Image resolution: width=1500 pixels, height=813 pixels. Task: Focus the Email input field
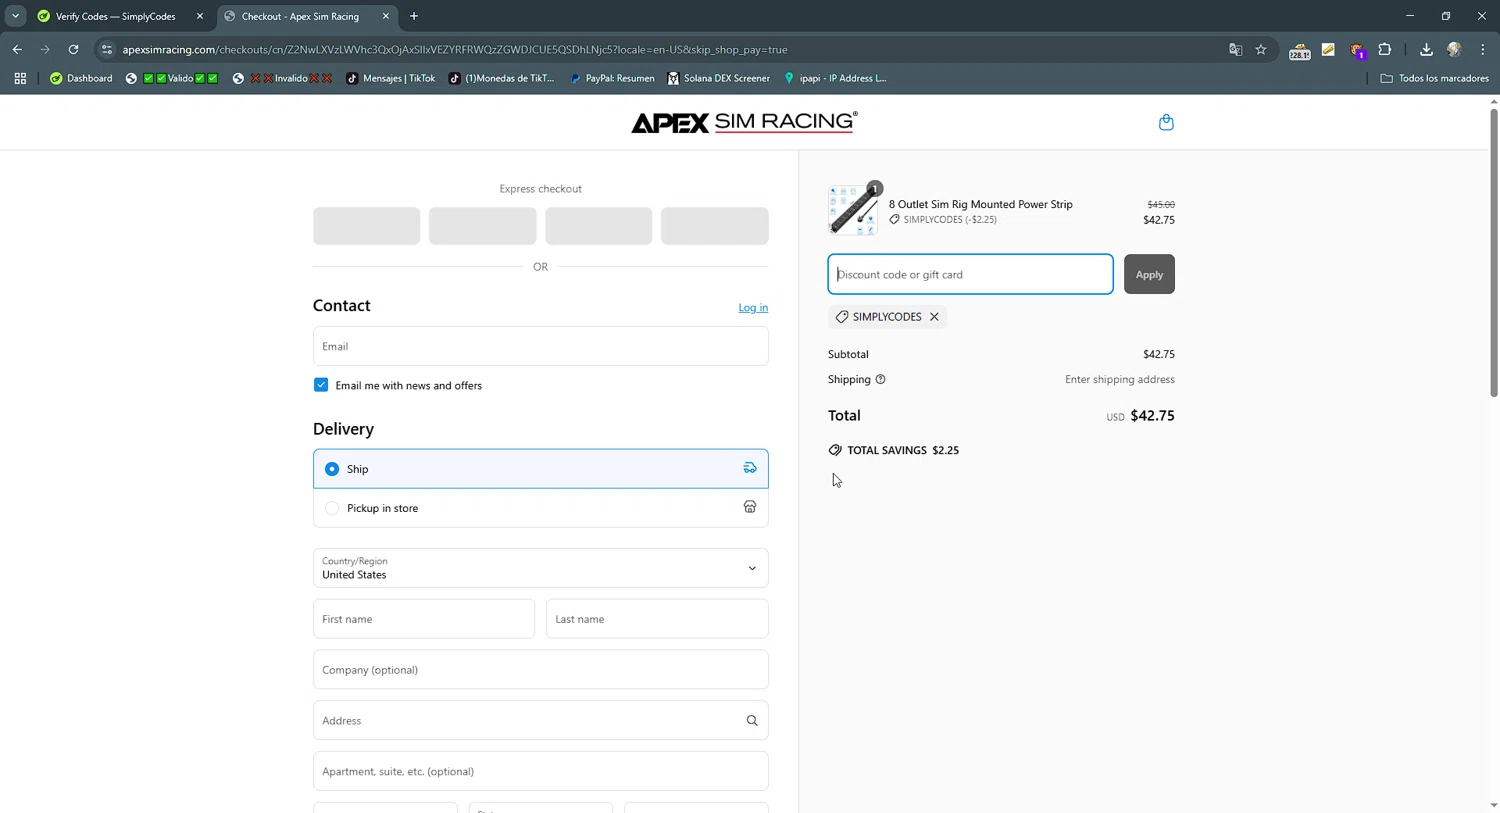click(x=540, y=346)
